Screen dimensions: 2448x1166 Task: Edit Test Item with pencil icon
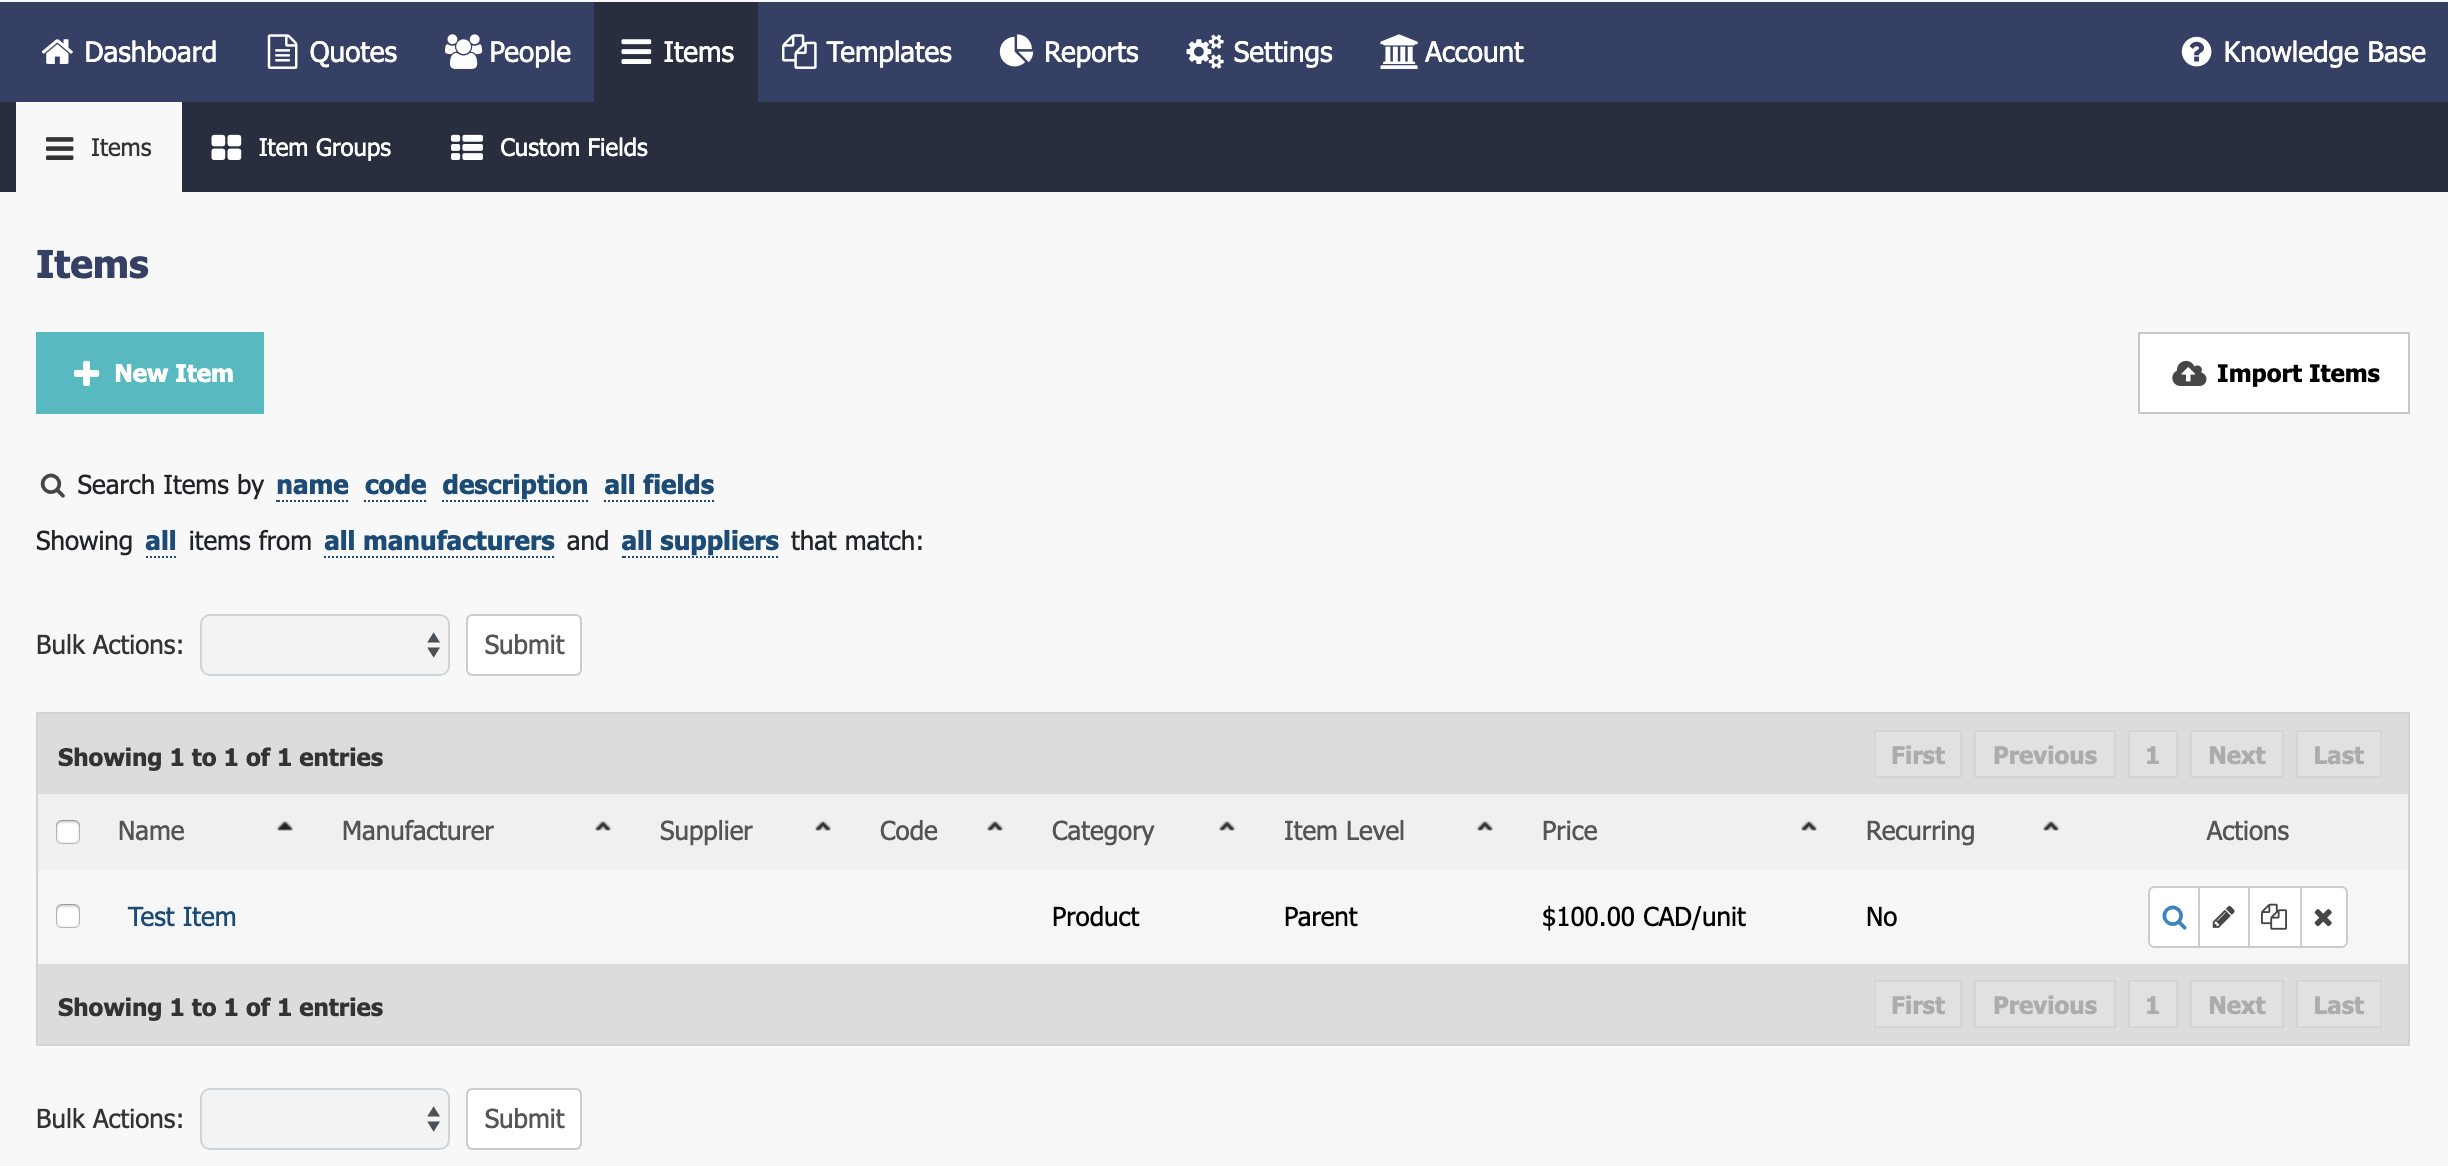2224,917
